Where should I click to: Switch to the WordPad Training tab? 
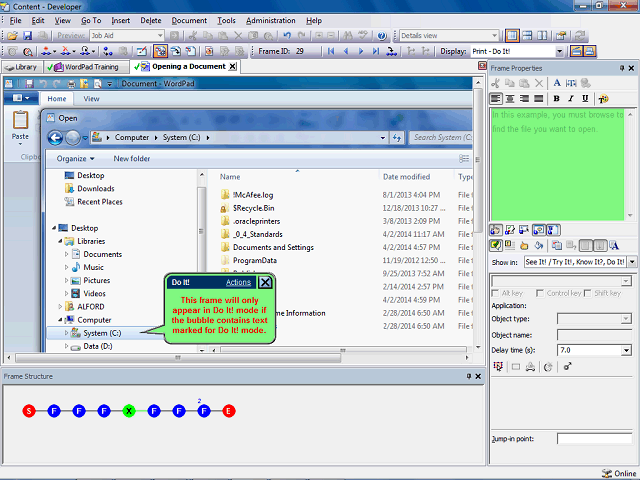point(87,67)
